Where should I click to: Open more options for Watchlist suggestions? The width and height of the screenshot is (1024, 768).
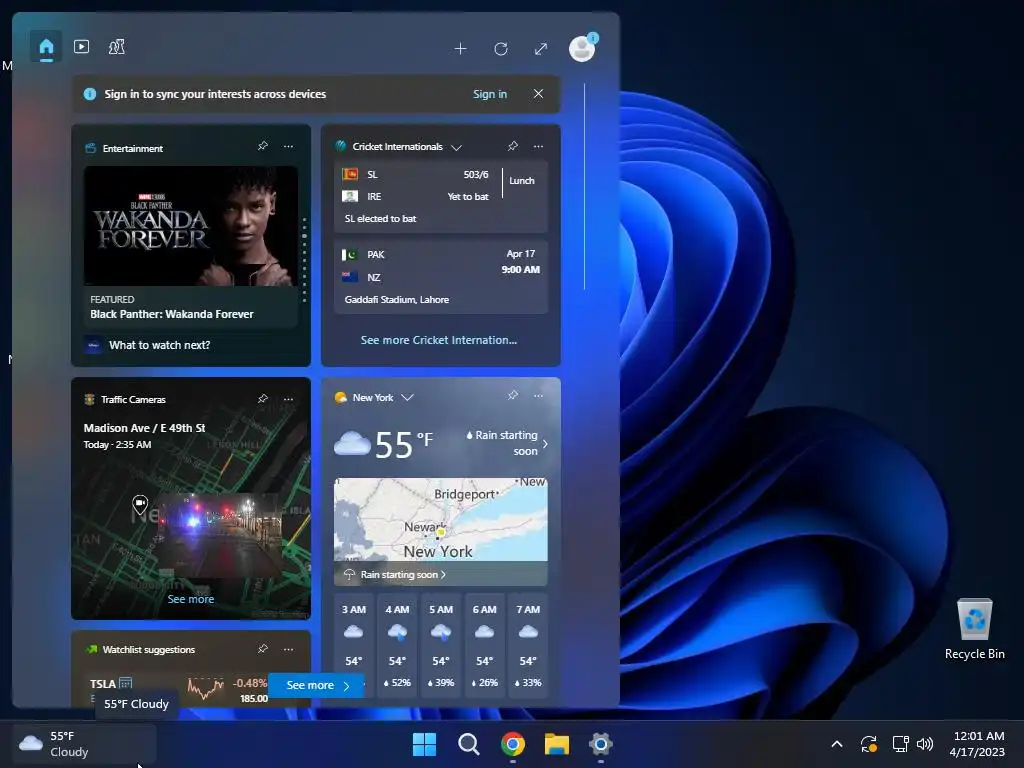[x=289, y=649]
